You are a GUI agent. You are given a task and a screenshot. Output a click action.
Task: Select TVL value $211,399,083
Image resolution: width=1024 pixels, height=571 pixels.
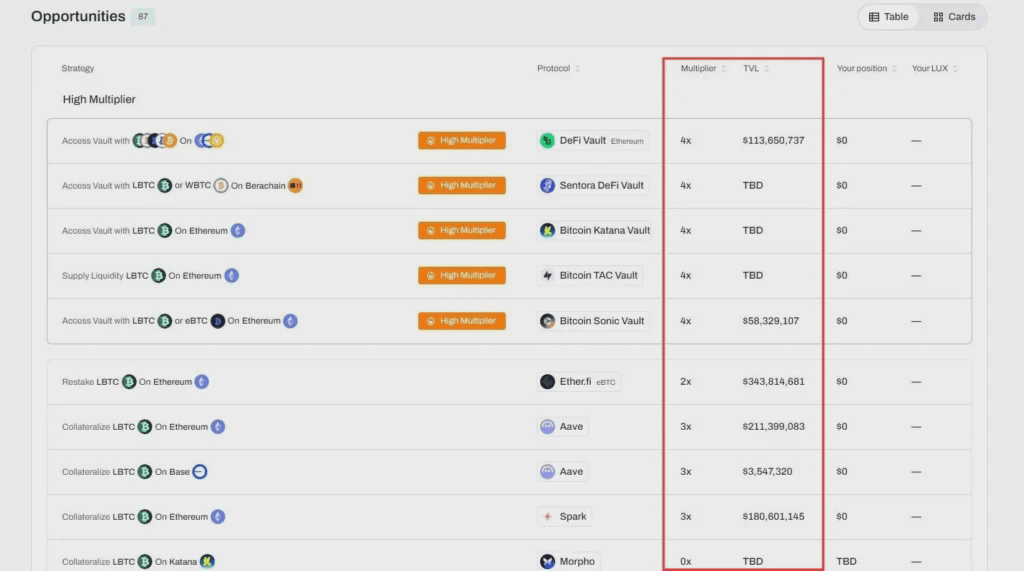tap(773, 427)
